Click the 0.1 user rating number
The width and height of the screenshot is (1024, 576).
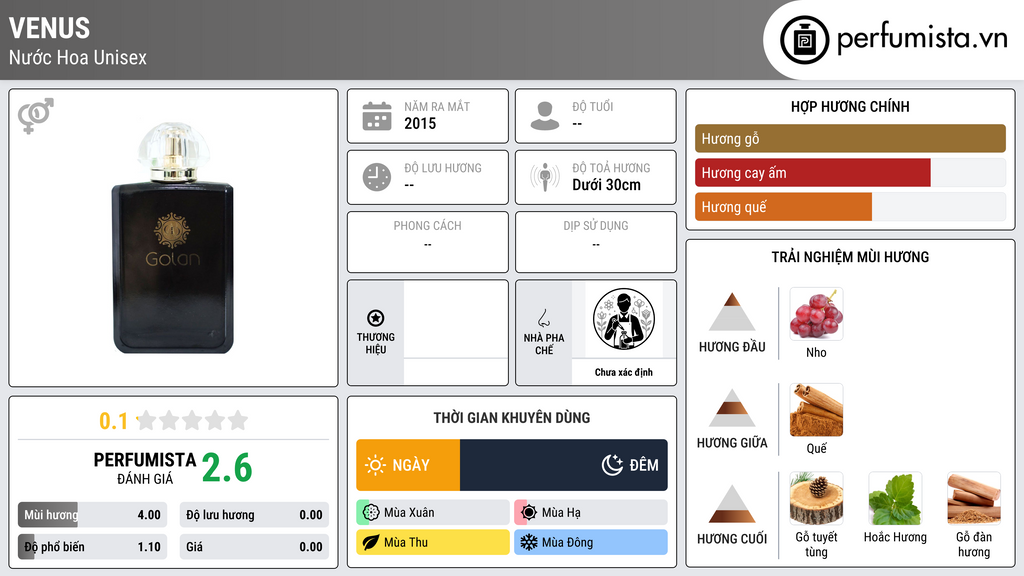(114, 421)
